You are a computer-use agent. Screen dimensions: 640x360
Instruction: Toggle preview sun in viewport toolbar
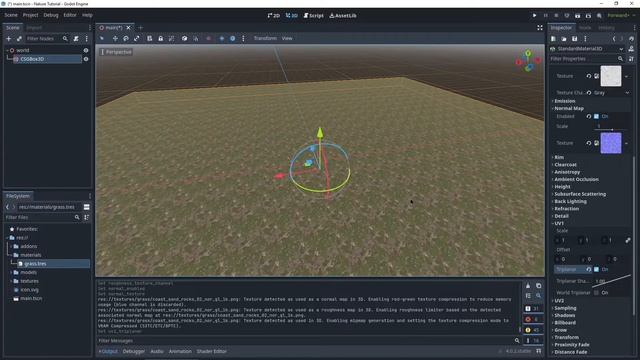[x=222, y=38]
